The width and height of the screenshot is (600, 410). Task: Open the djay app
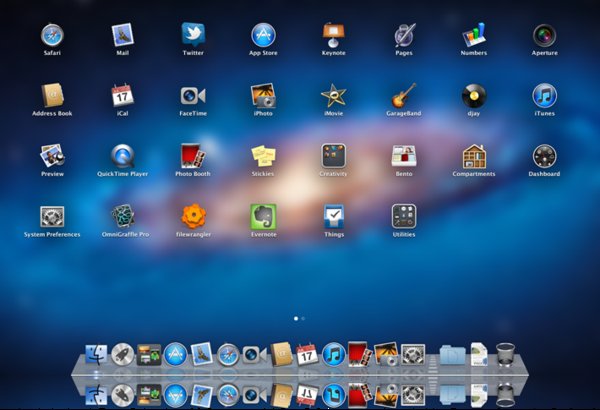[x=474, y=96]
